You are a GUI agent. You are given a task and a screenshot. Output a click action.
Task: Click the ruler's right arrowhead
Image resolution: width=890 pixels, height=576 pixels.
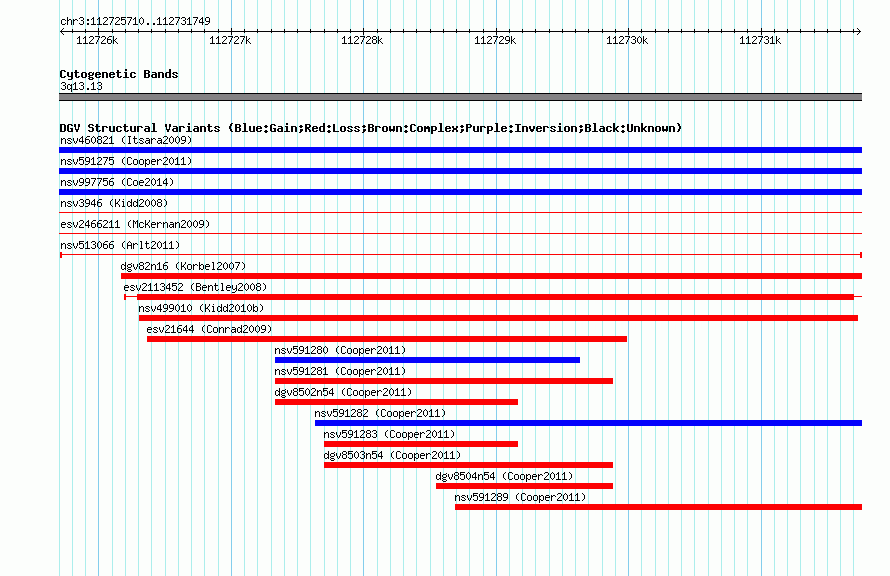858,32
